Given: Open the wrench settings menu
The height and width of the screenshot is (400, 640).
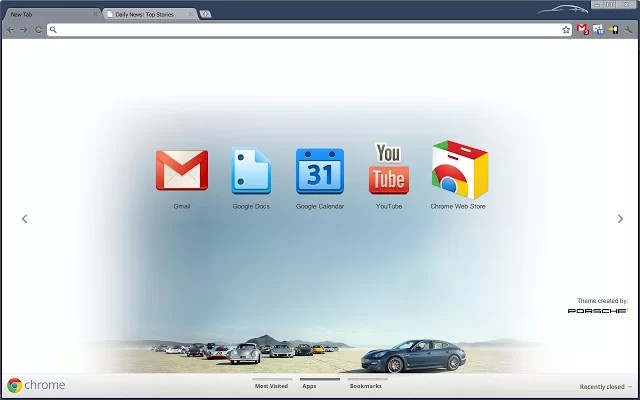Looking at the screenshot, I should click(x=628, y=30).
